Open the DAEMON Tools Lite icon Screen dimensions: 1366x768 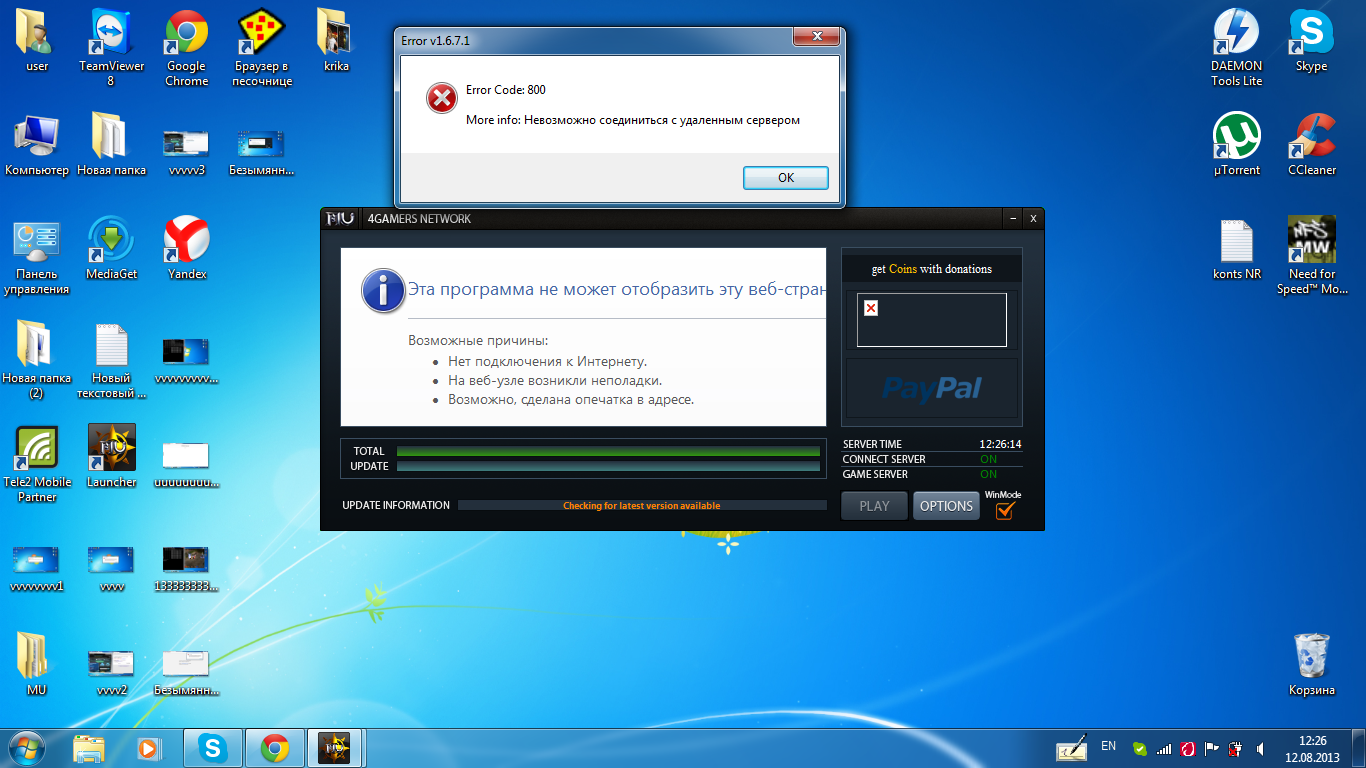(1236, 34)
